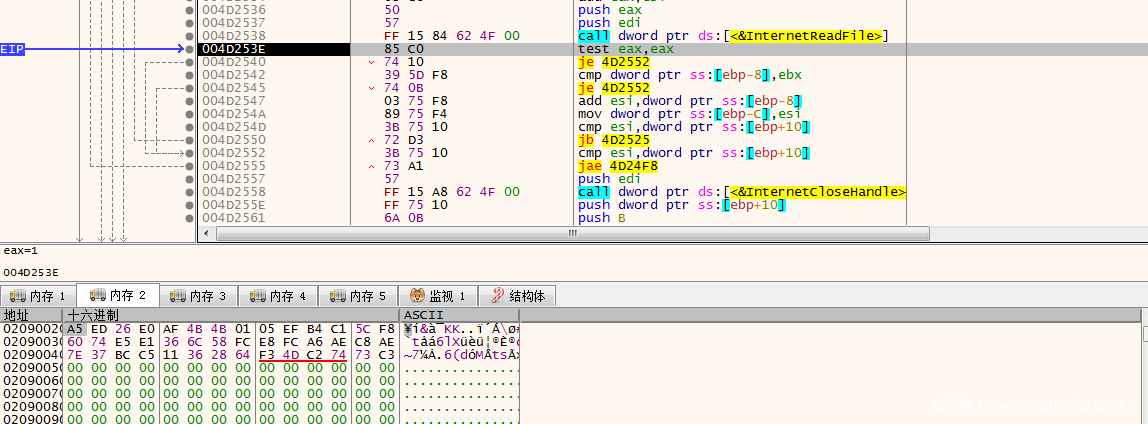The width and height of the screenshot is (1148, 424).
Task: Open the 内存 4 dump tab
Action: (x=279, y=296)
